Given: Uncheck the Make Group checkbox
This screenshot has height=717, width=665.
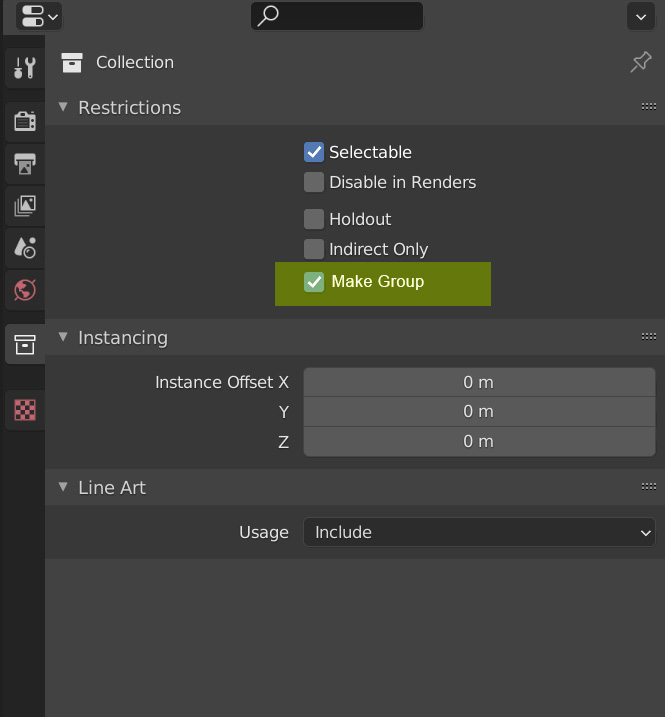Looking at the screenshot, I should 314,282.
